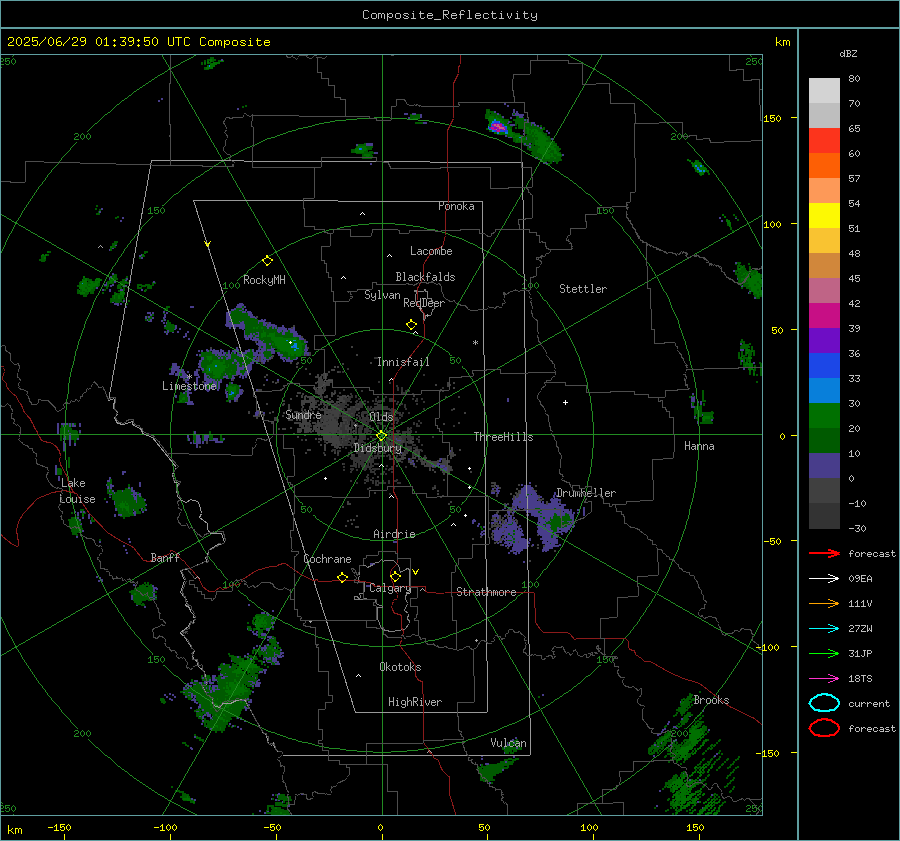Click the cyan current ellipse icon
Viewport: 900px width, 841px height.
(x=824, y=703)
